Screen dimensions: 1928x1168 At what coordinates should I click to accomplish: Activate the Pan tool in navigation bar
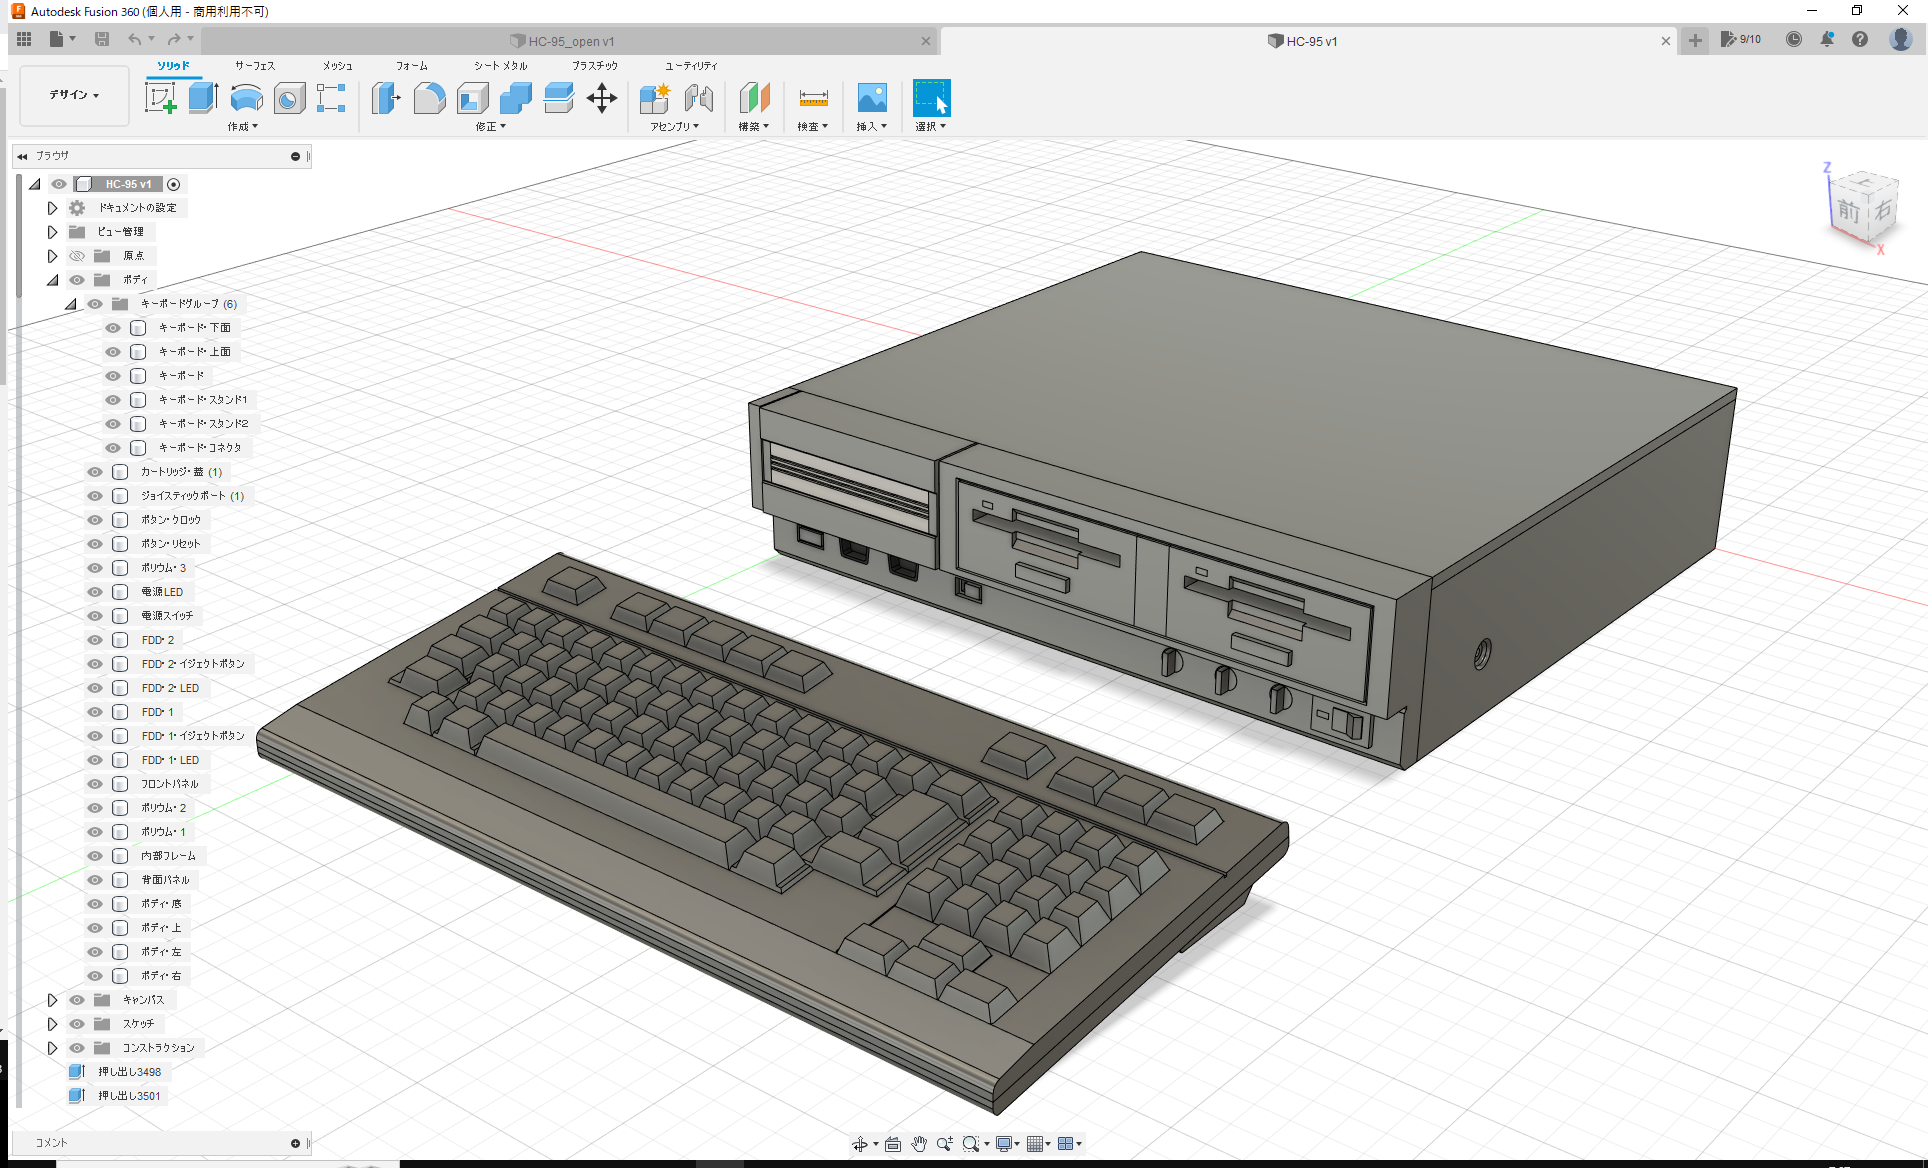click(x=919, y=1143)
